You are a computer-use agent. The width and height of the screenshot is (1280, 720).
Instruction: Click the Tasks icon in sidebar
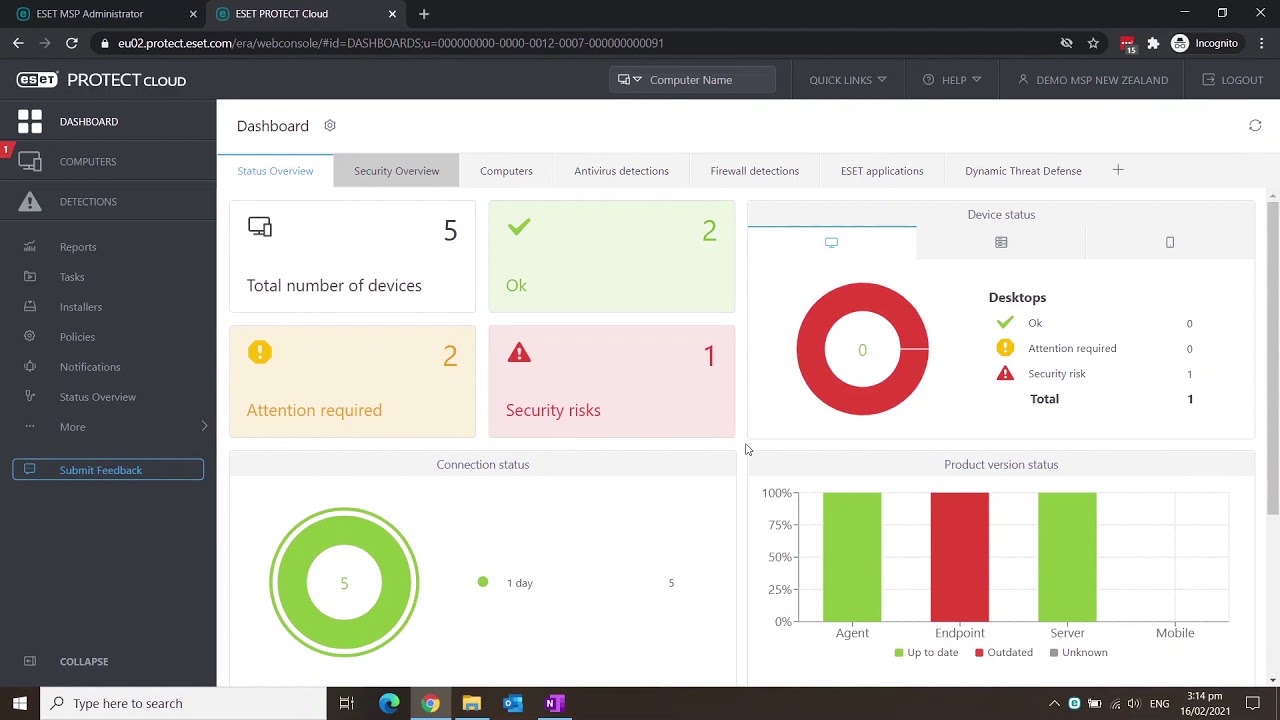pos(30,277)
